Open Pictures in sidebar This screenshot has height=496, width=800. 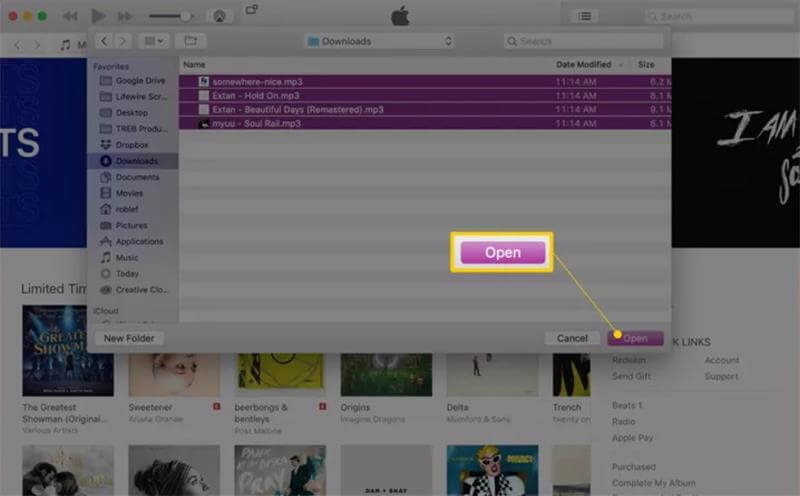(124, 225)
